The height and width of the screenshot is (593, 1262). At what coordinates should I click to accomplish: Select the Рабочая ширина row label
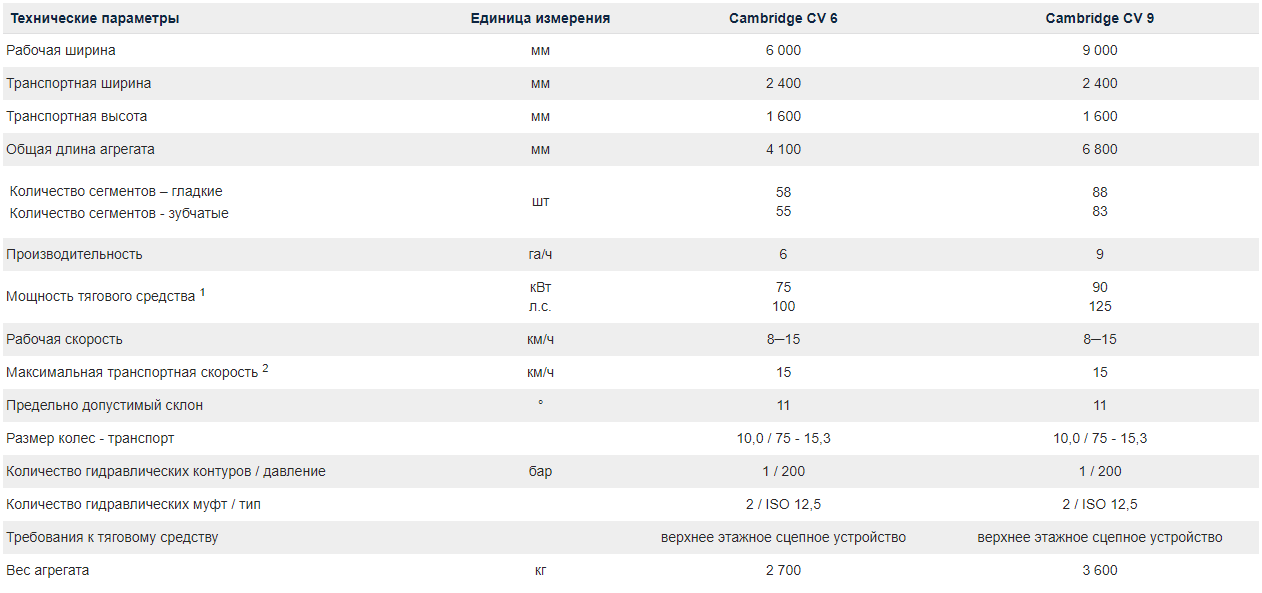(61, 50)
